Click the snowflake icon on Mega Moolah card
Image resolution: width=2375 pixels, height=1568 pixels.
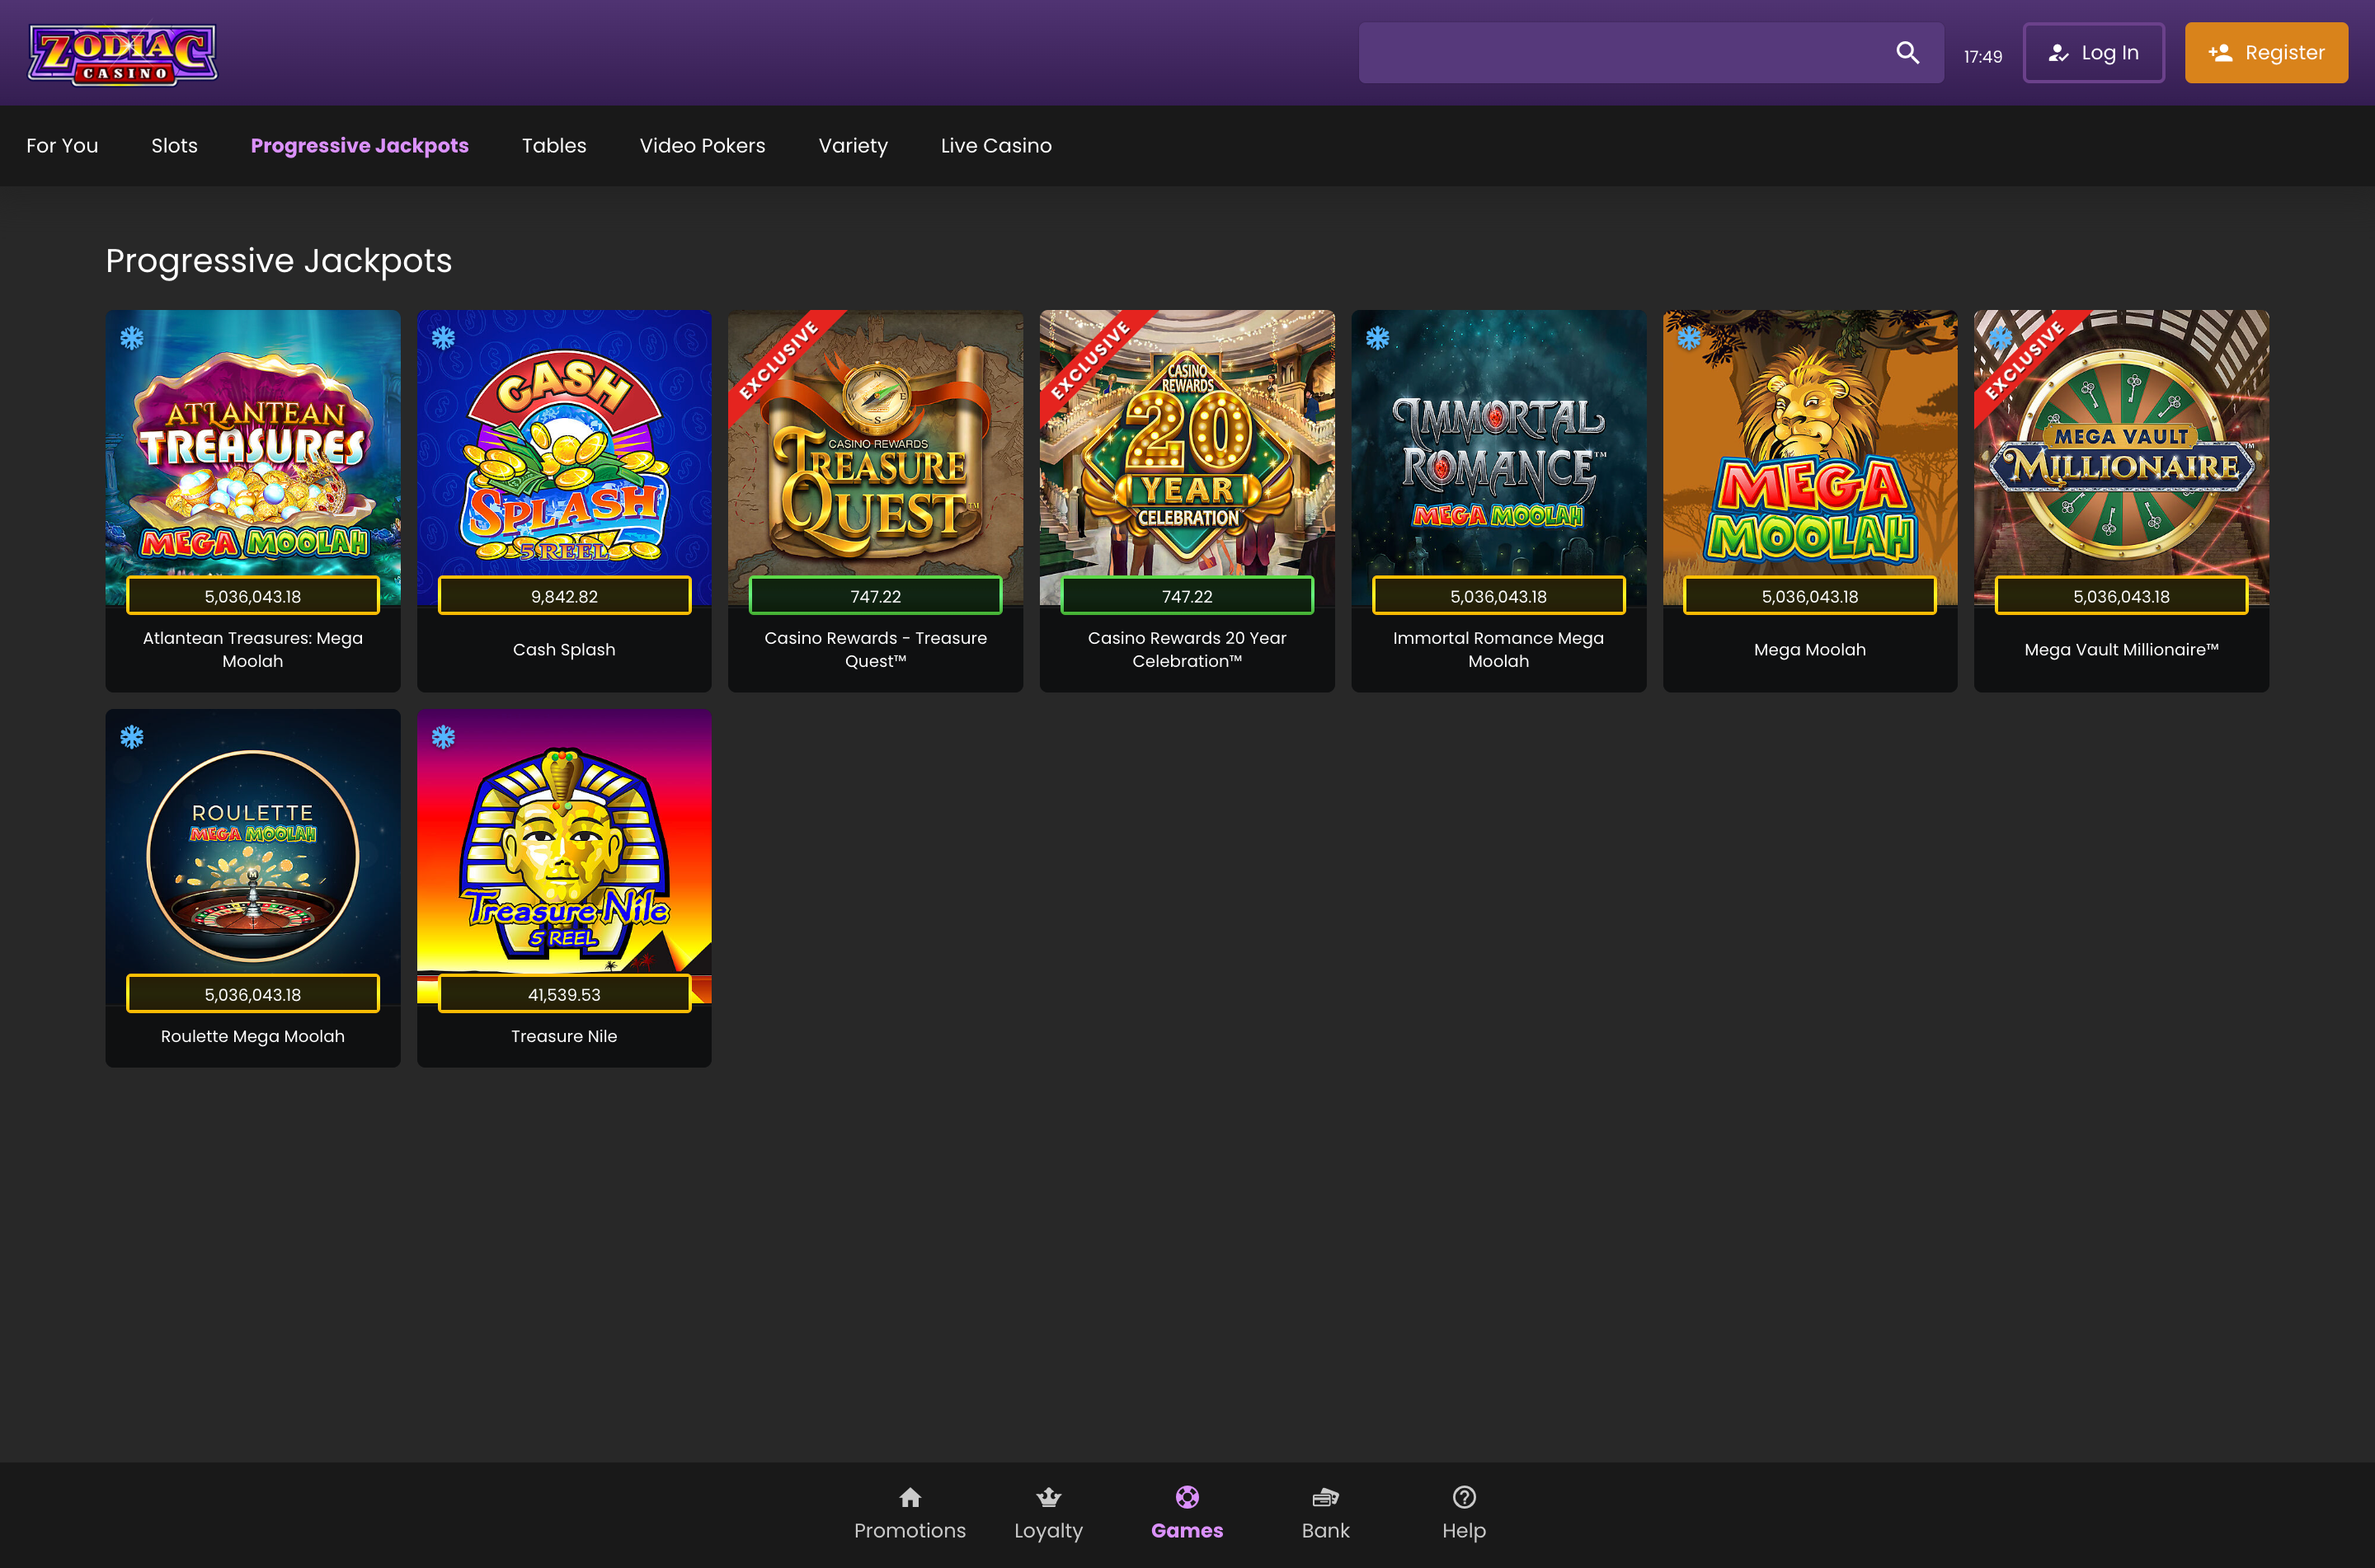tap(1689, 338)
